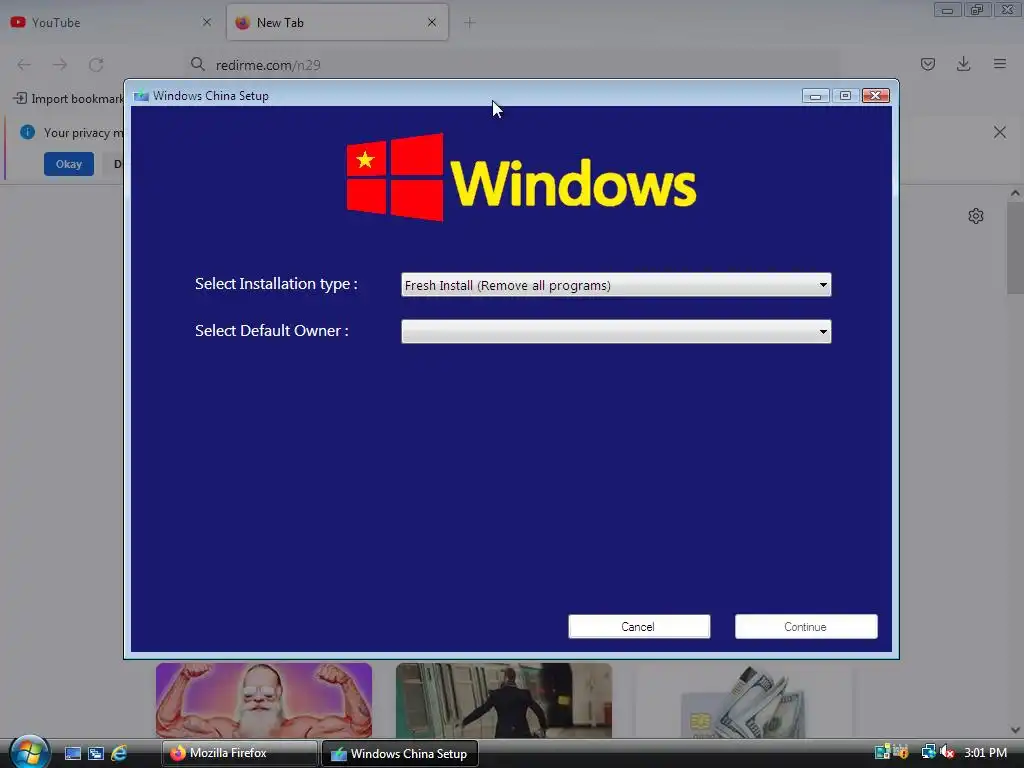
Task: Select Mozilla Firefox taskbar button
Action: pos(240,753)
